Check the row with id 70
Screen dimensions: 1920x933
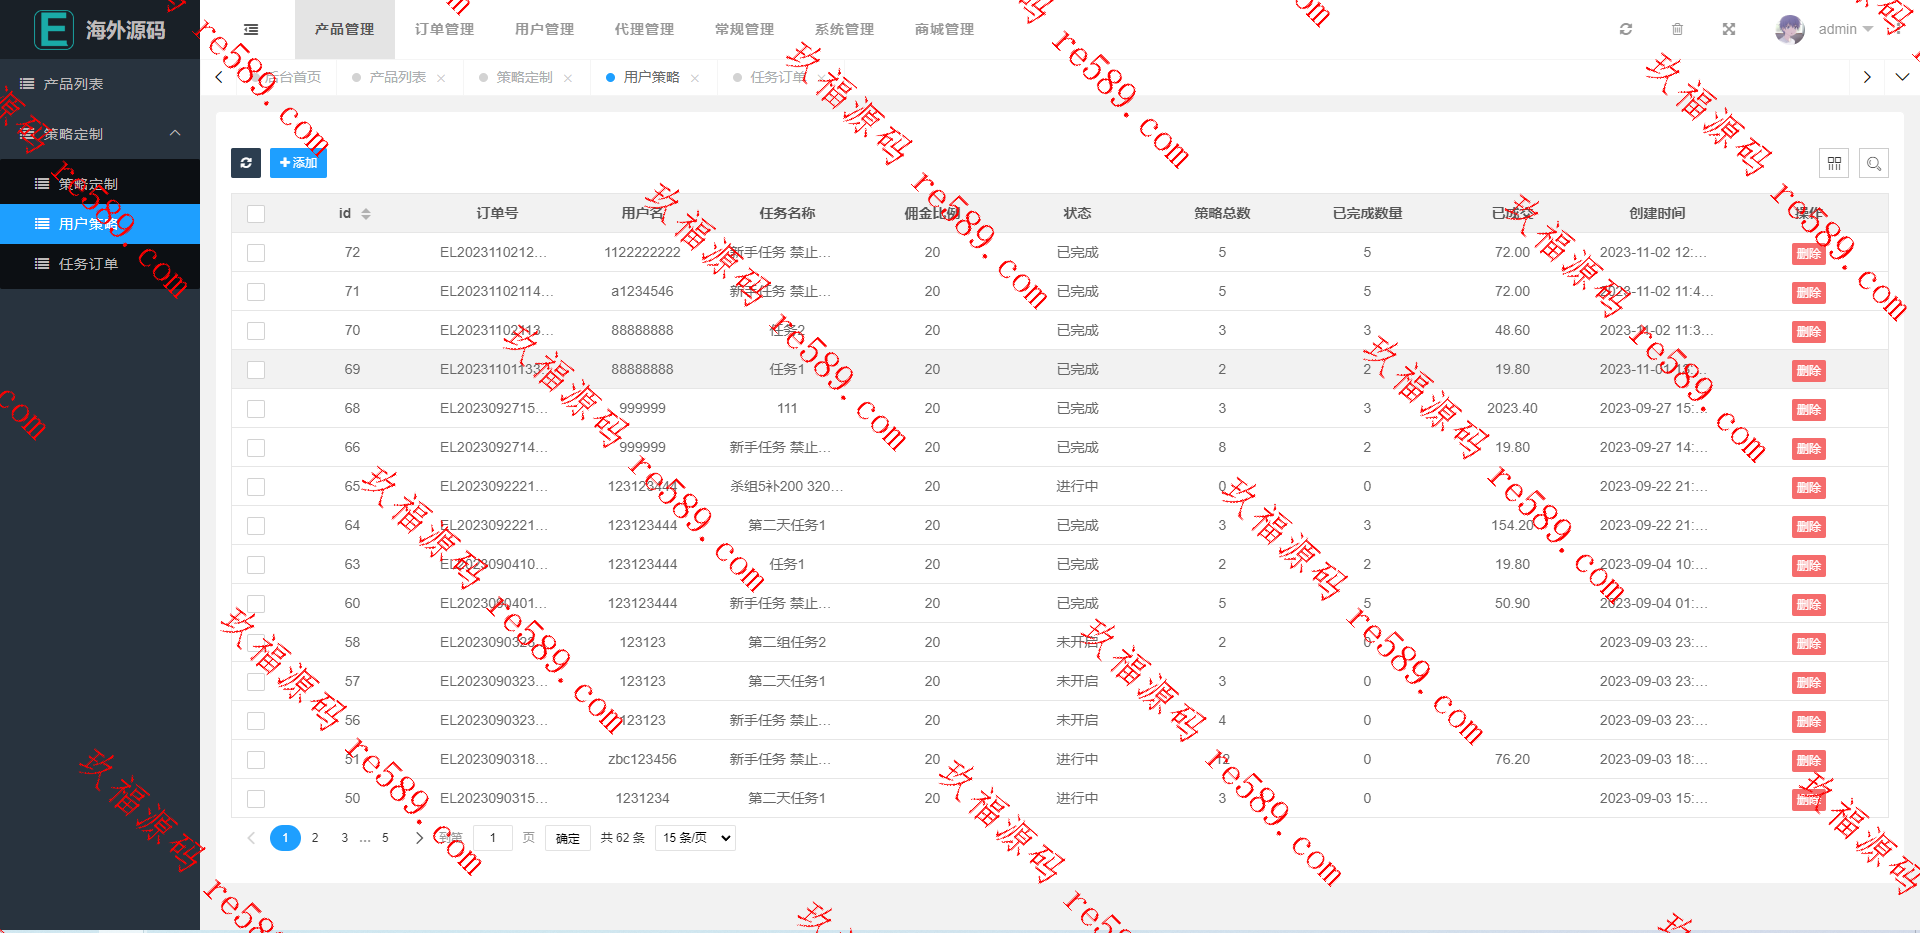click(256, 331)
